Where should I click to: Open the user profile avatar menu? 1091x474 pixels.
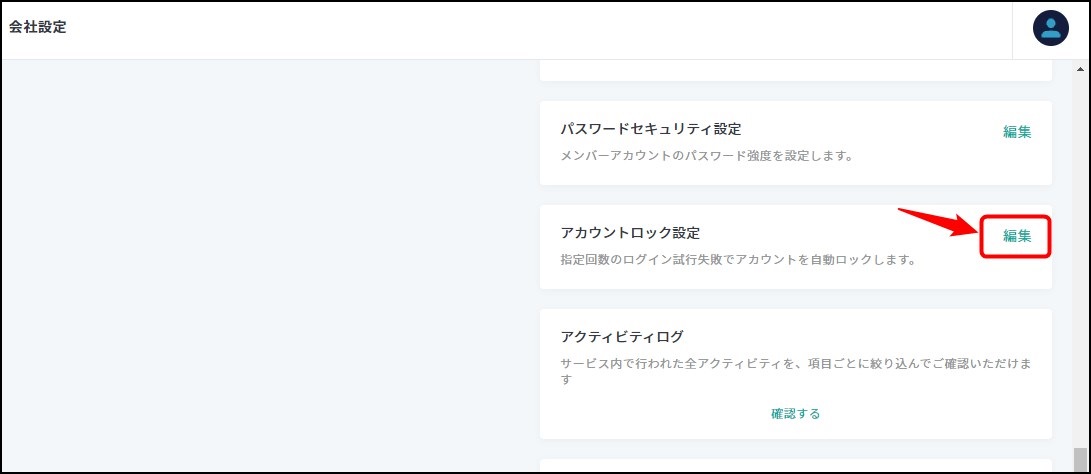(1050, 29)
